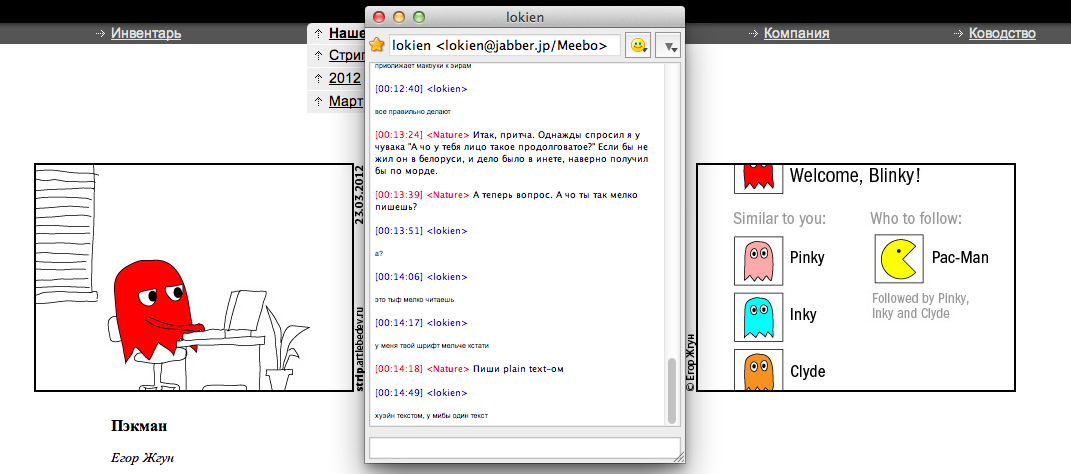The height and width of the screenshot is (474, 1071).
Task: Click the Pinky name label
Action: (807, 257)
